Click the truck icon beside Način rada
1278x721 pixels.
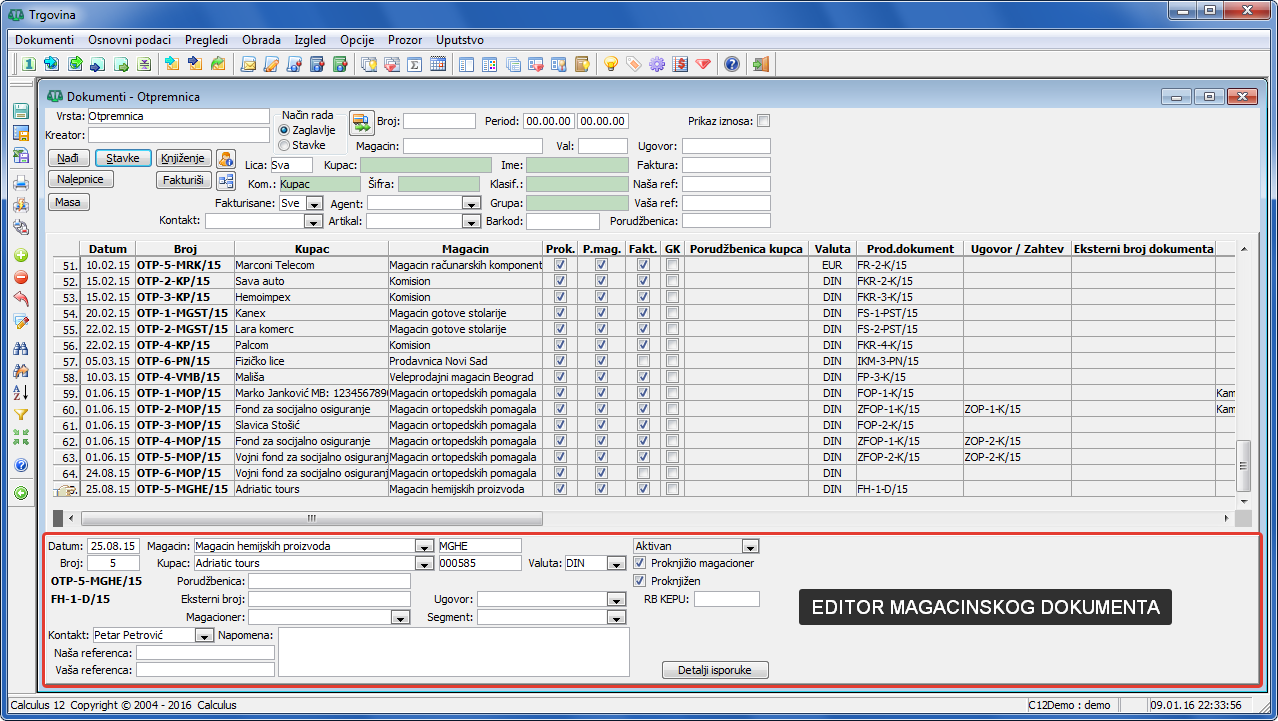click(x=361, y=123)
